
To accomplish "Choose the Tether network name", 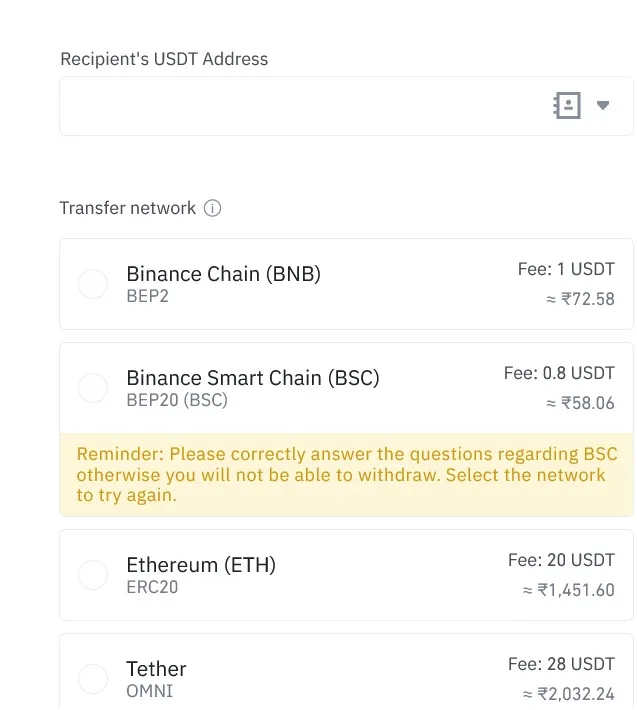I will coord(156,669).
